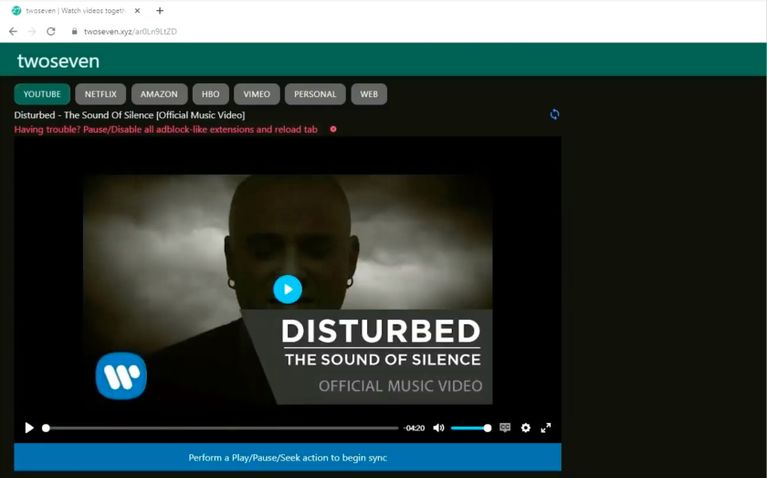767x478 pixels.
Task: Click the video thumbnail image
Action: pos(288,289)
